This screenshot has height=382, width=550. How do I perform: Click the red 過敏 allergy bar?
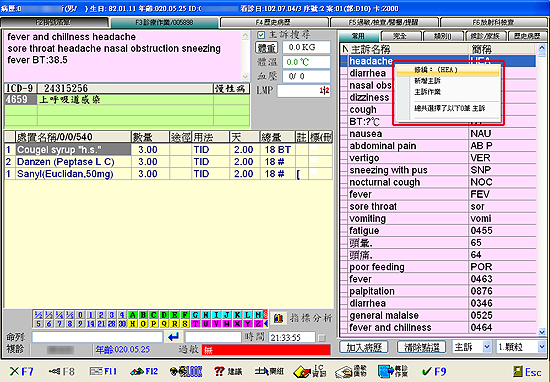coord(266,350)
